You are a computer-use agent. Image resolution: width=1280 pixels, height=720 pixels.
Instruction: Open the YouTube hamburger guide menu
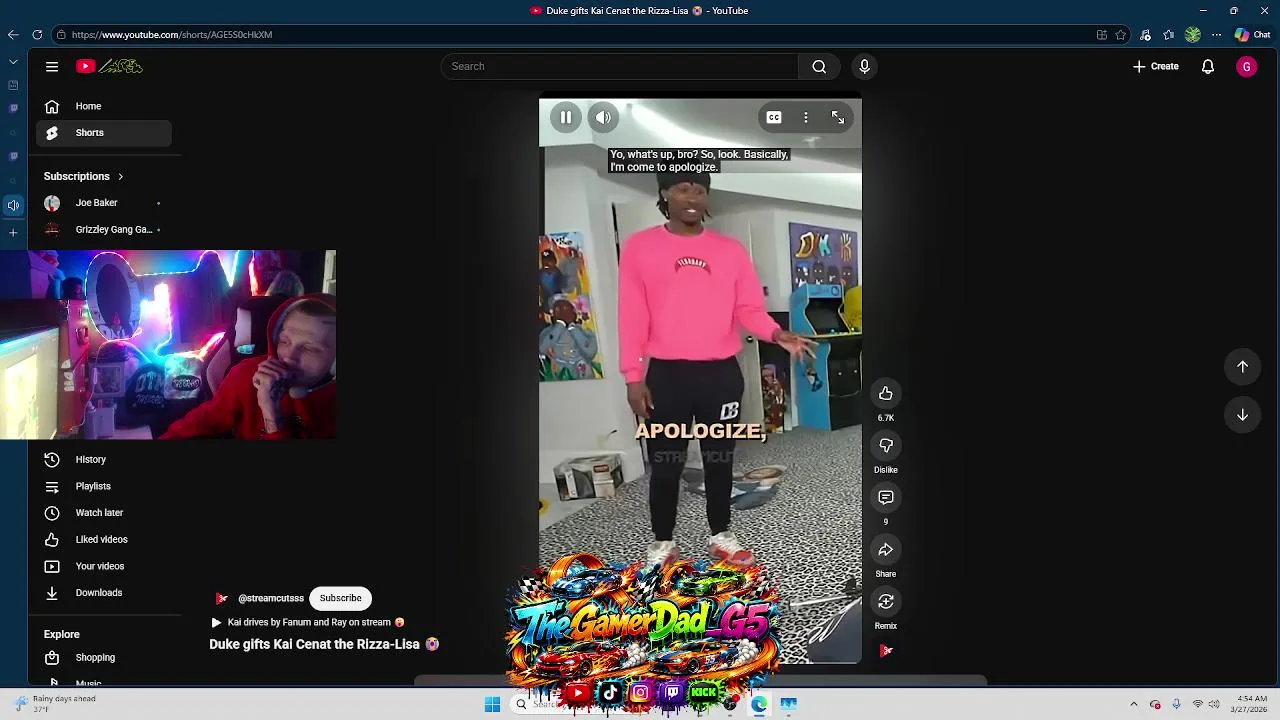[52, 66]
